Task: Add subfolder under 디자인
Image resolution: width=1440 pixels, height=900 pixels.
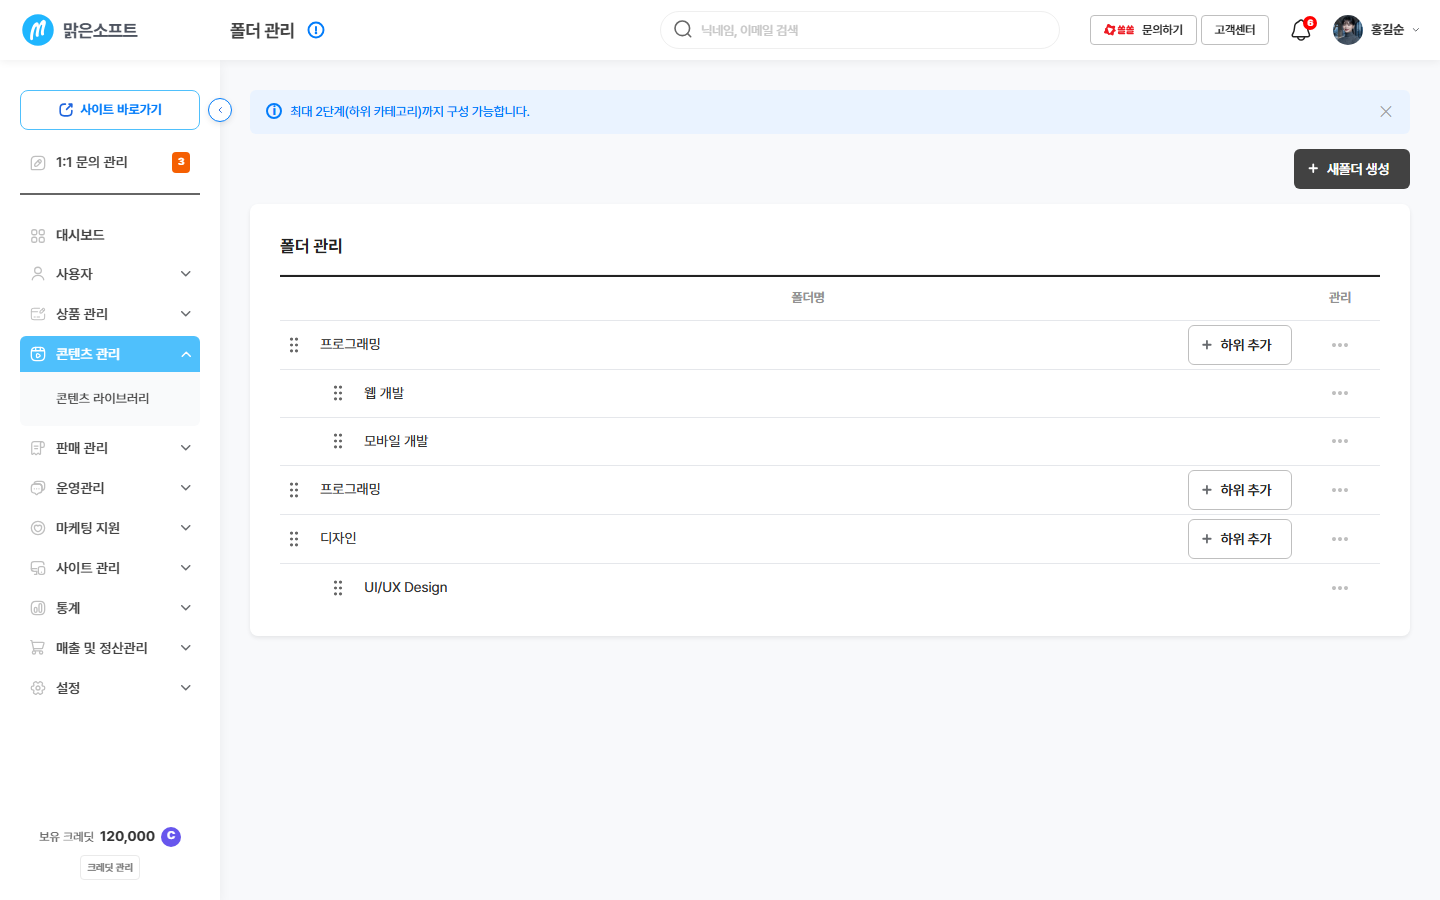Action: [x=1240, y=539]
